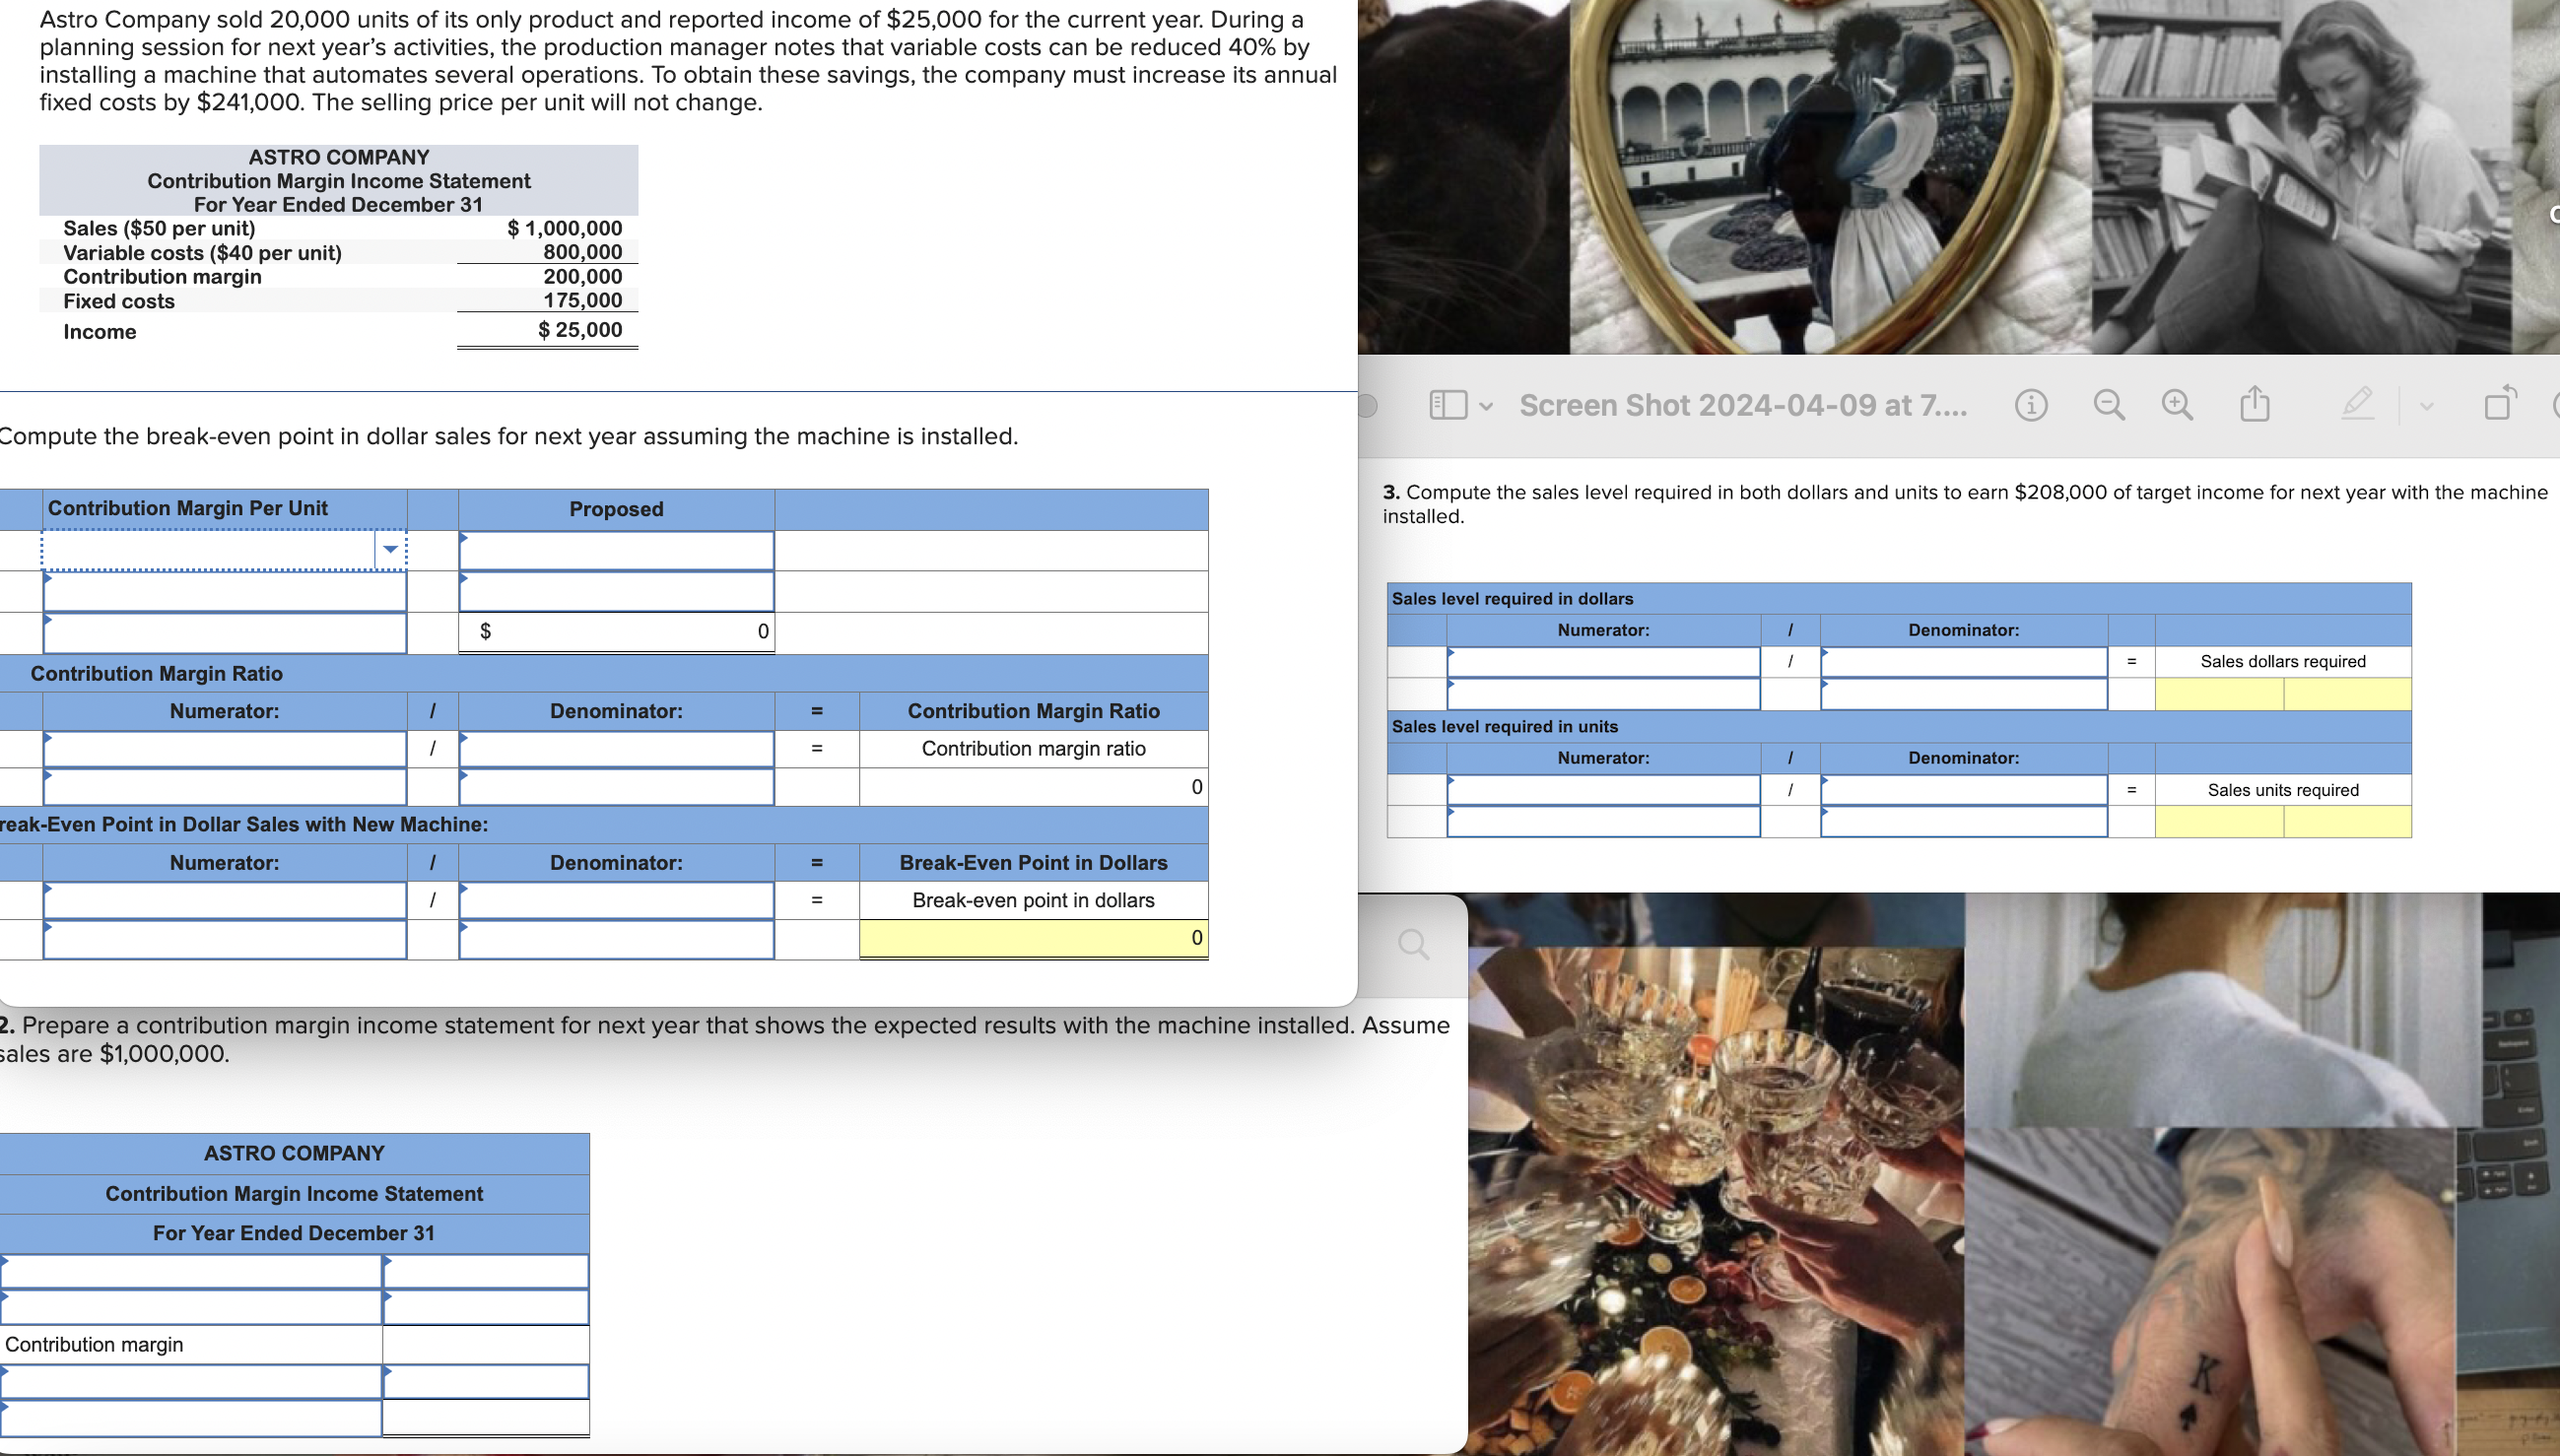Click 'Sales level required in units' header
Image resolution: width=2560 pixels, height=1456 pixels.
point(1504,727)
